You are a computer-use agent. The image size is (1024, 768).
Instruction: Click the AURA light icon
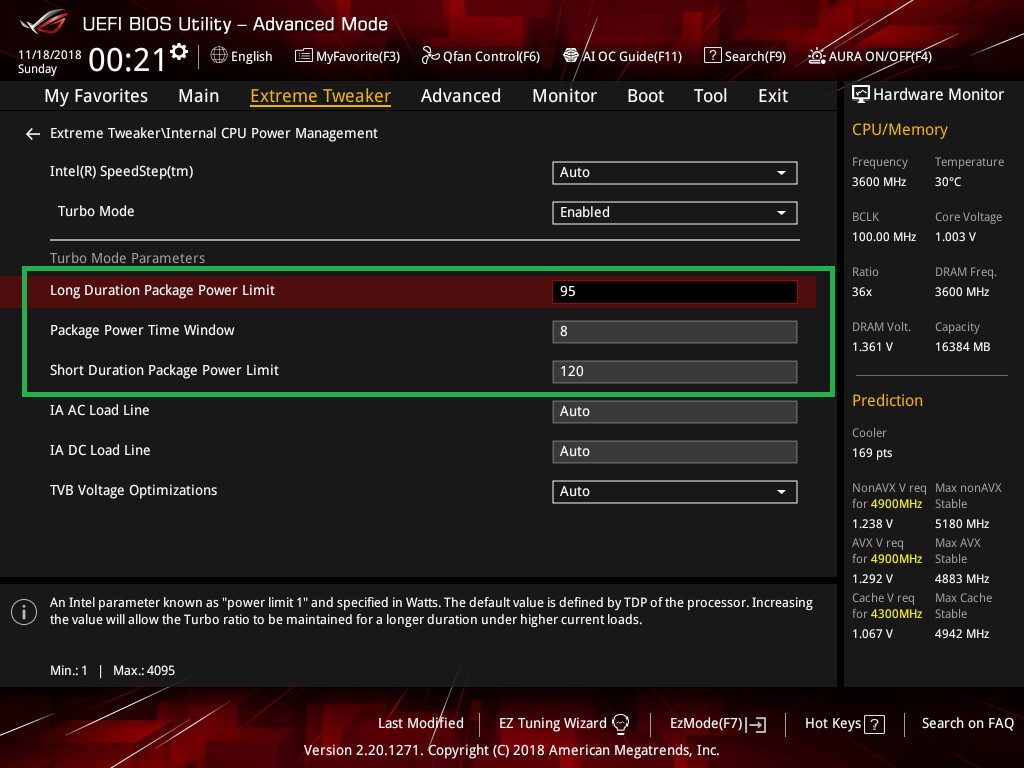tap(816, 56)
